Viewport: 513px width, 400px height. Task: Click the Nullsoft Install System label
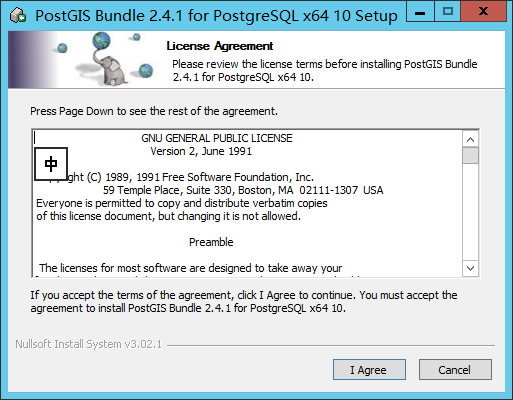(x=88, y=344)
